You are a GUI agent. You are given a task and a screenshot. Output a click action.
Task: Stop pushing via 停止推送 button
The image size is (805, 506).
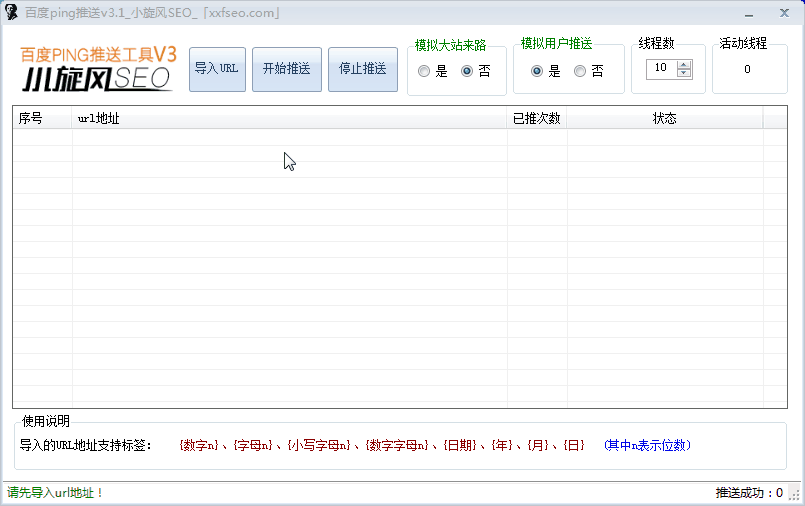pos(362,69)
